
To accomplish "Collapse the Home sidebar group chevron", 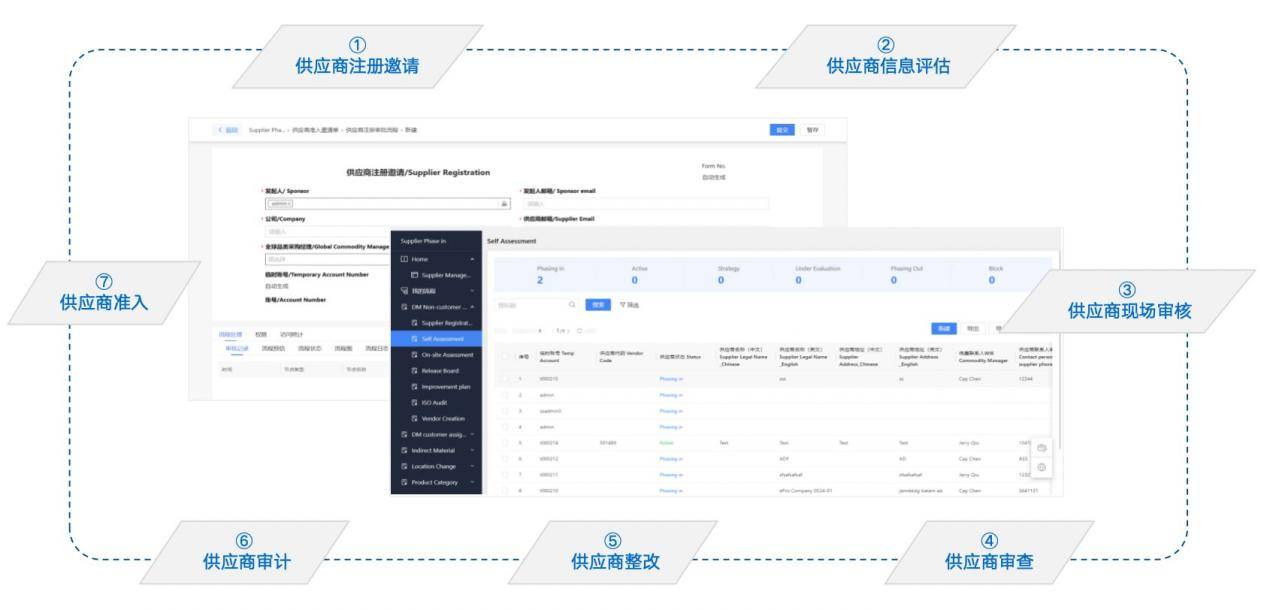I will tap(472, 259).
